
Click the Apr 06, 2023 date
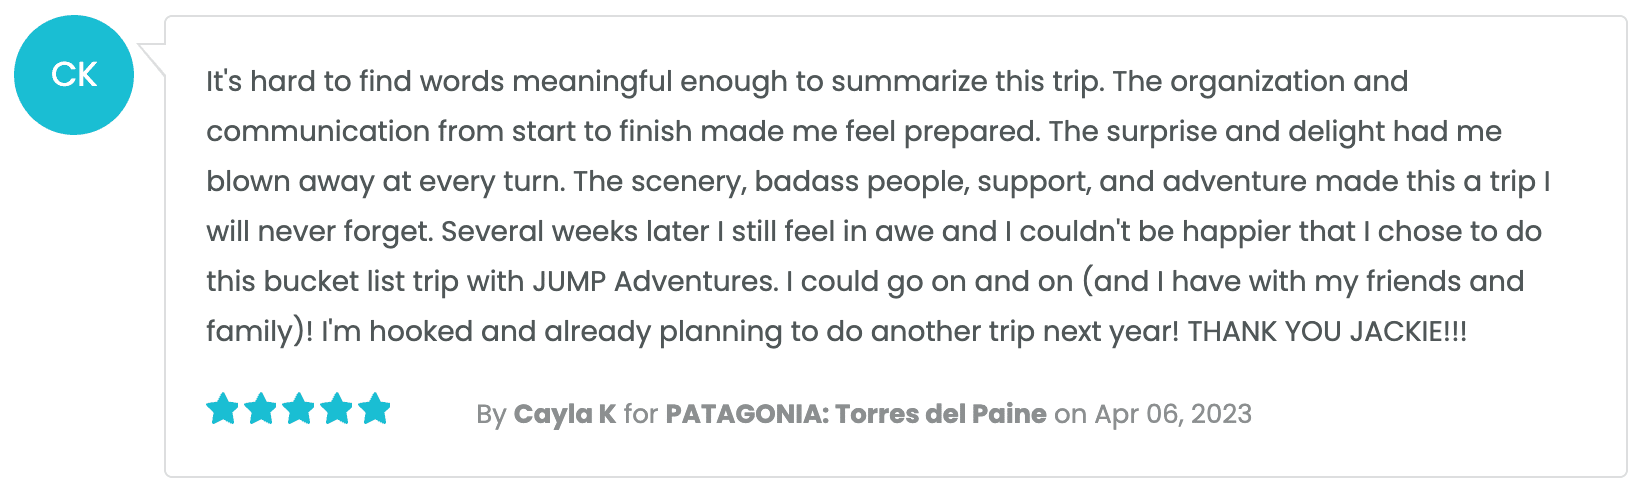[1173, 414]
